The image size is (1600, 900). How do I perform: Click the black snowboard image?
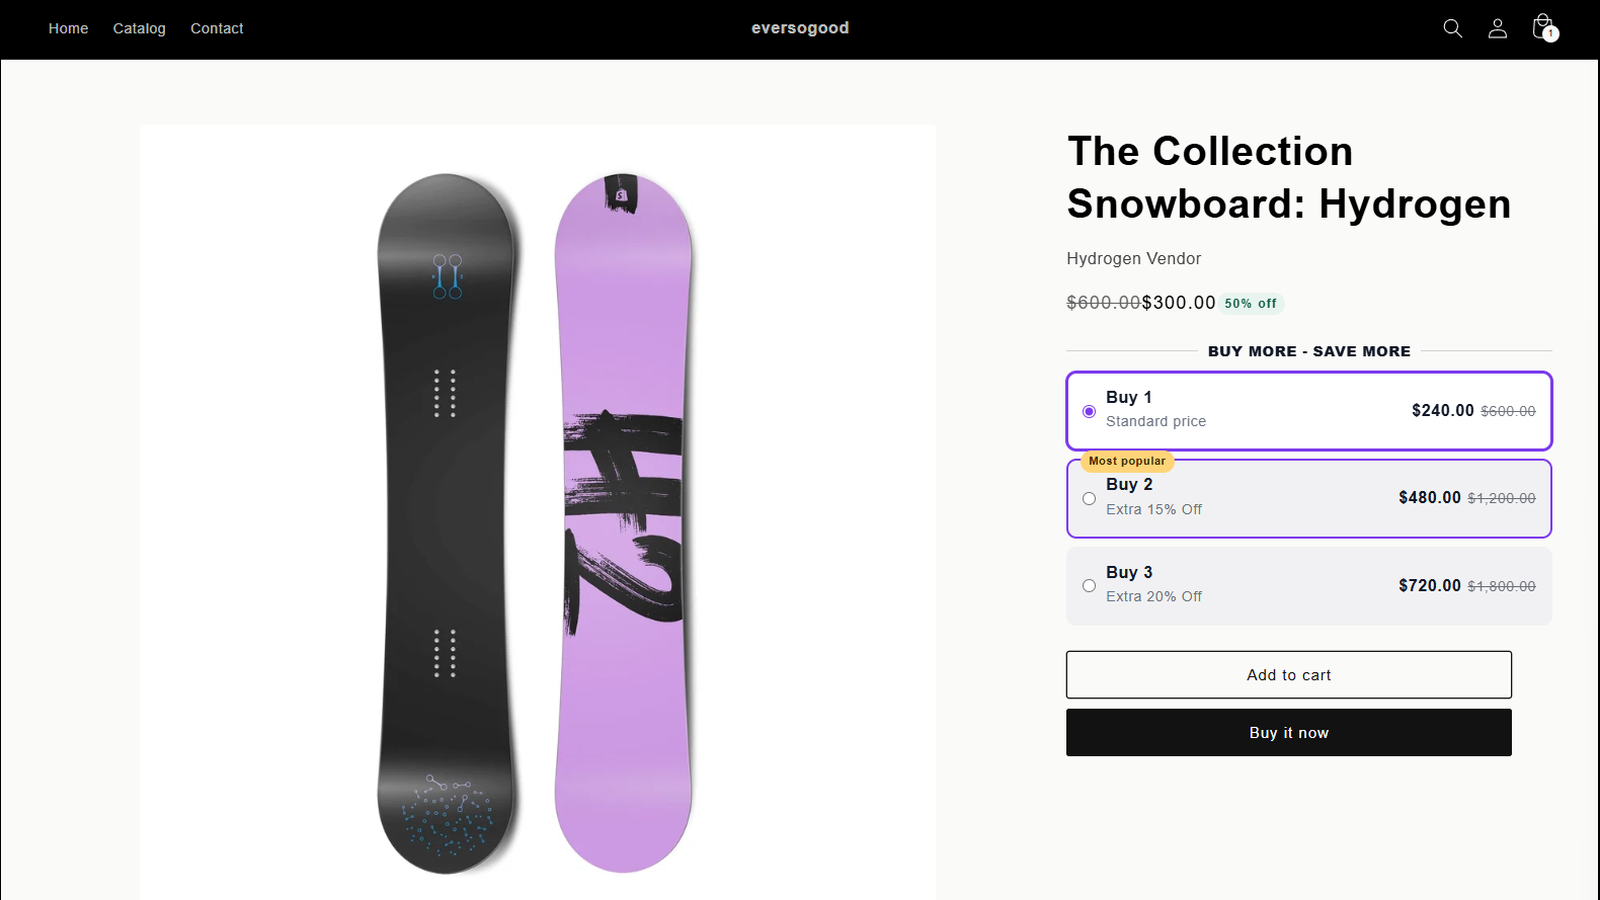[446, 523]
